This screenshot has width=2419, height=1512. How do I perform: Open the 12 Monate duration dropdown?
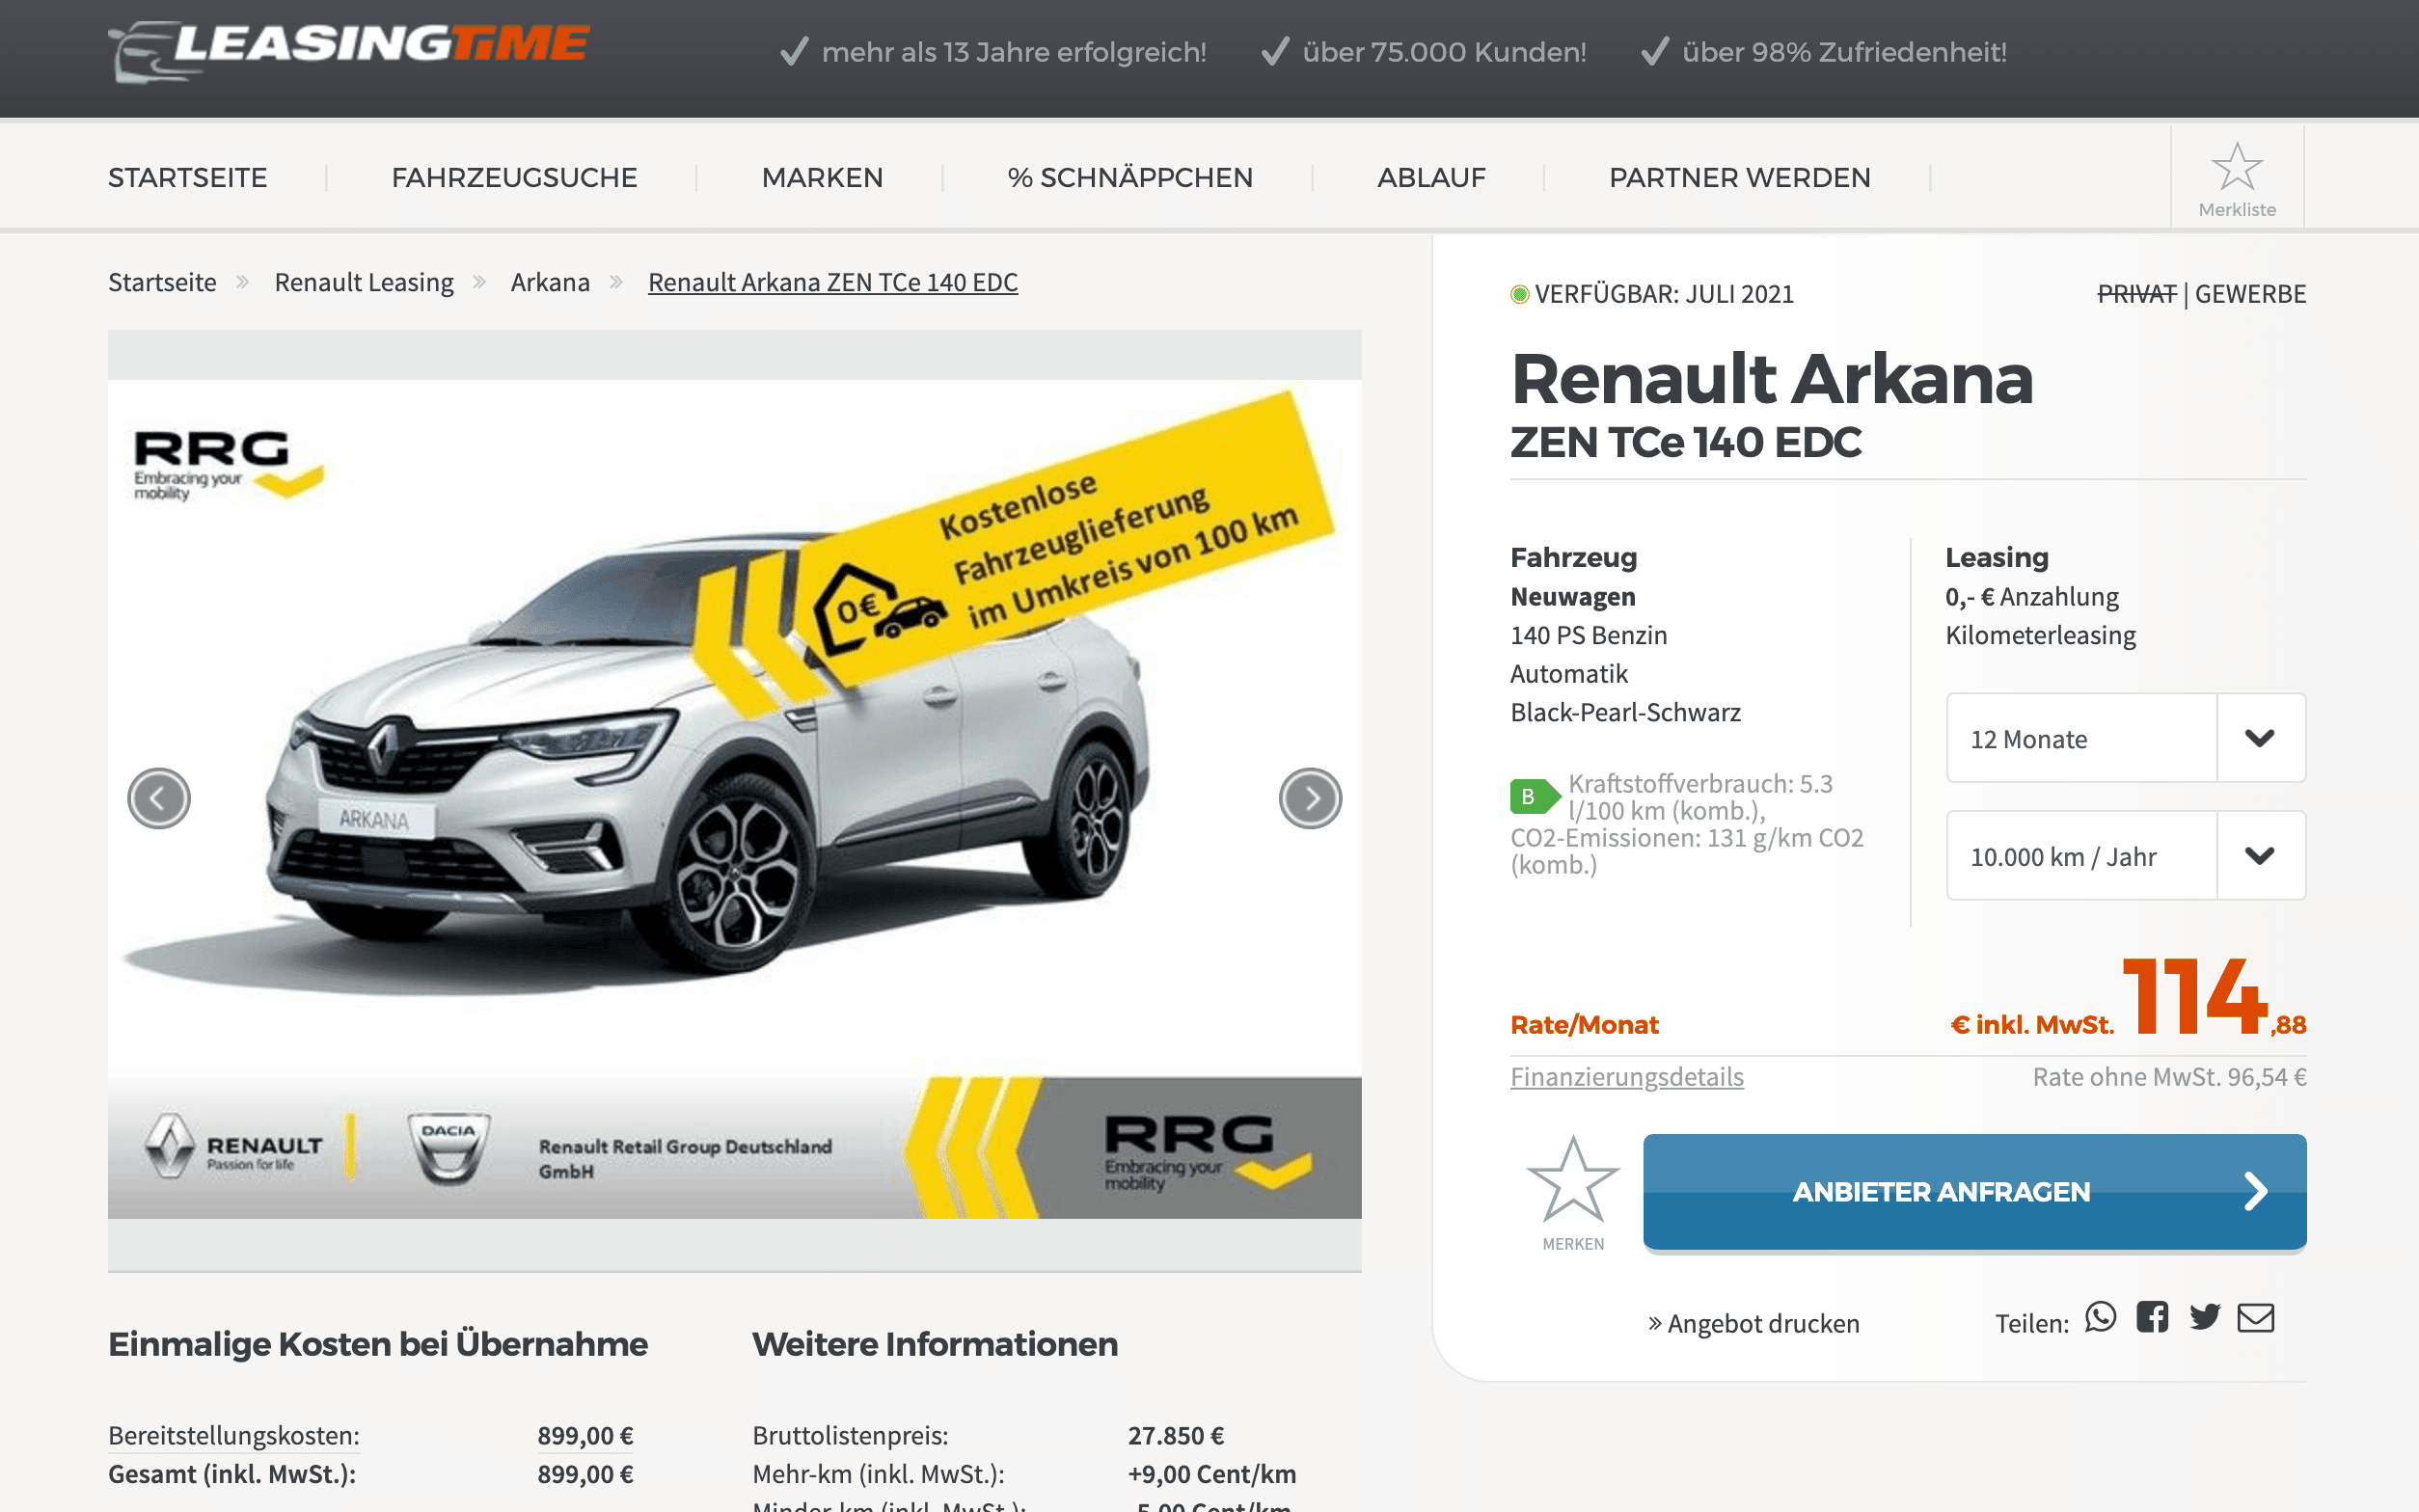(x=2125, y=738)
